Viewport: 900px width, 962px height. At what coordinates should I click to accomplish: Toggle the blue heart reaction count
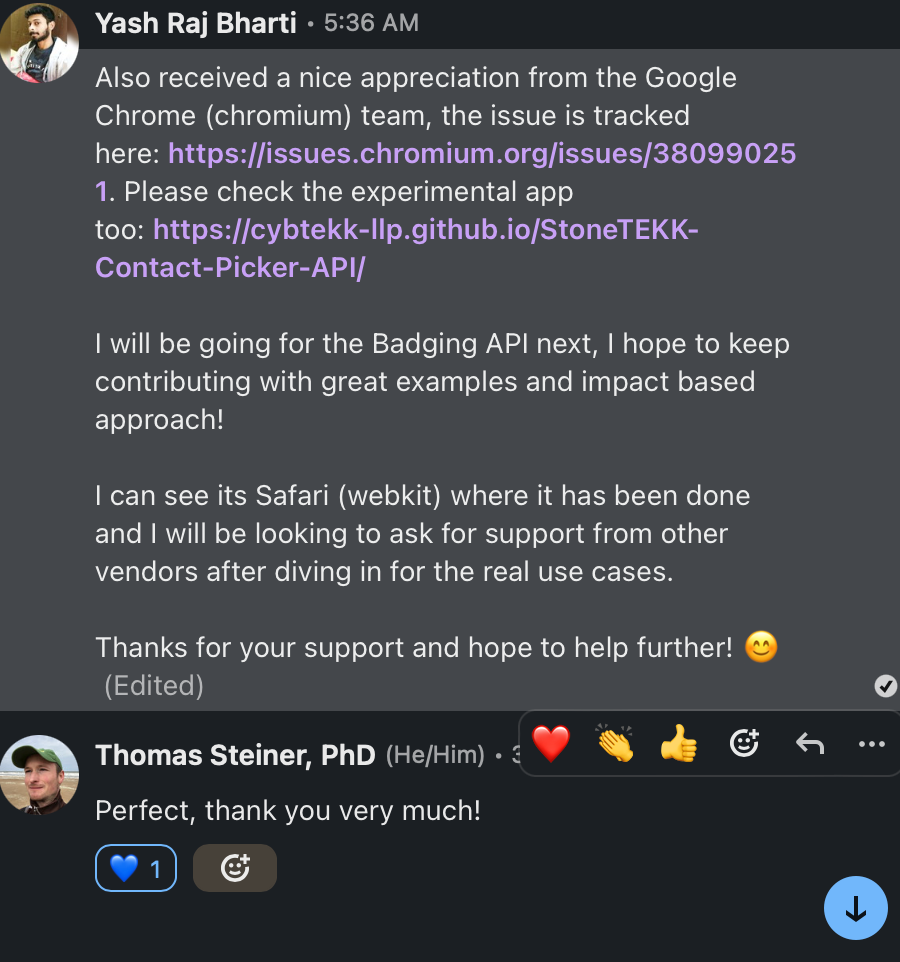[x=136, y=868]
